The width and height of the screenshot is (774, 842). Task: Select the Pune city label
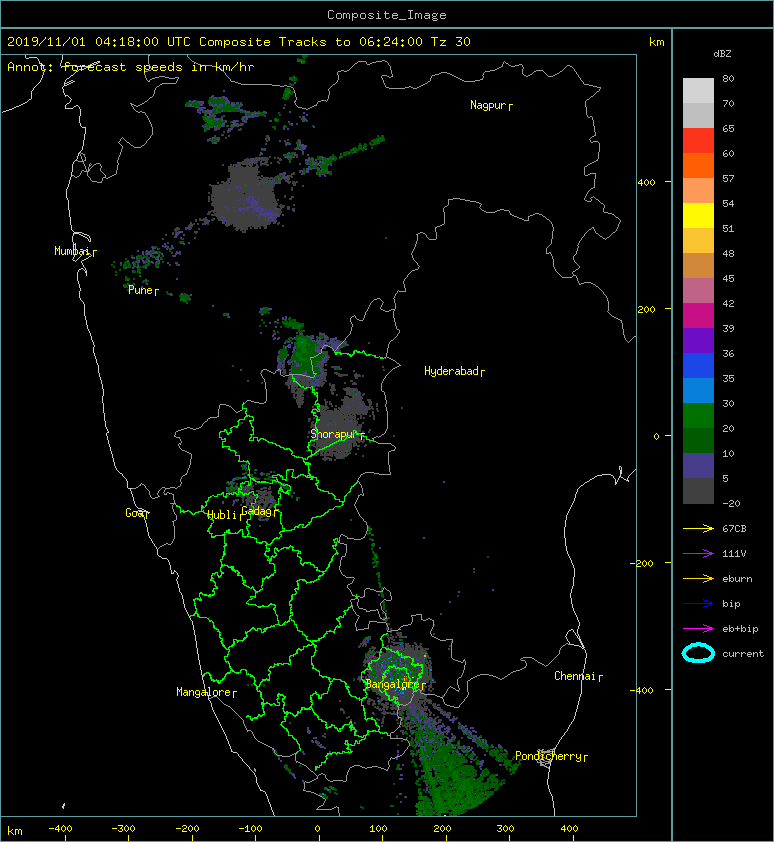click(x=140, y=290)
